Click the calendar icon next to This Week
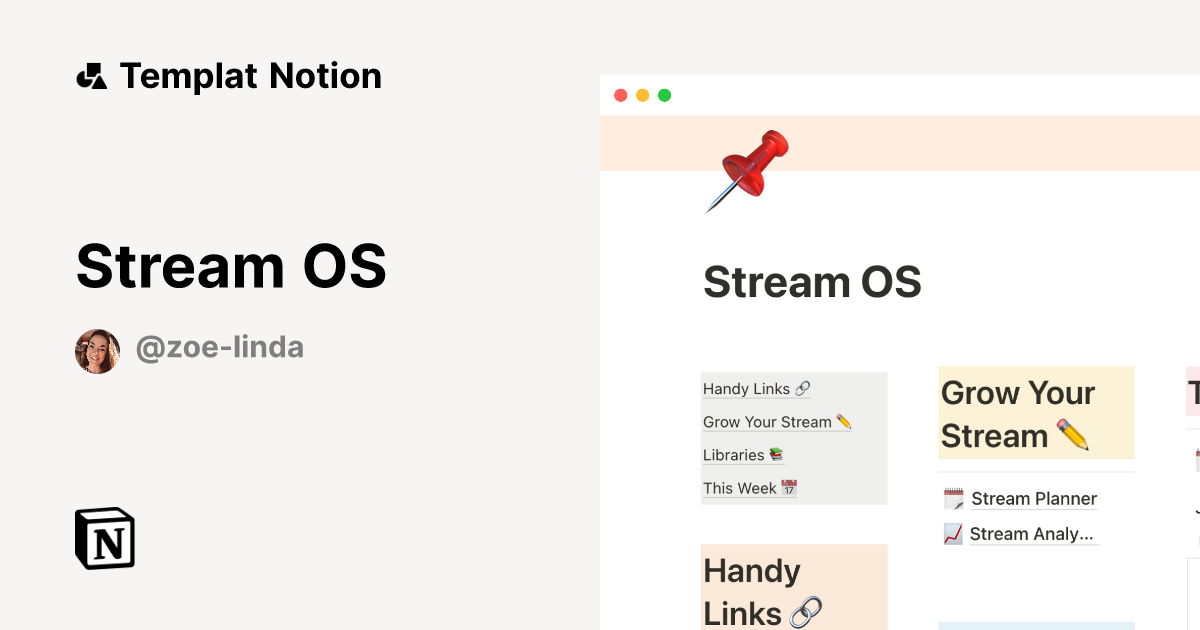Screen dimensions: 1200x630 point(788,489)
